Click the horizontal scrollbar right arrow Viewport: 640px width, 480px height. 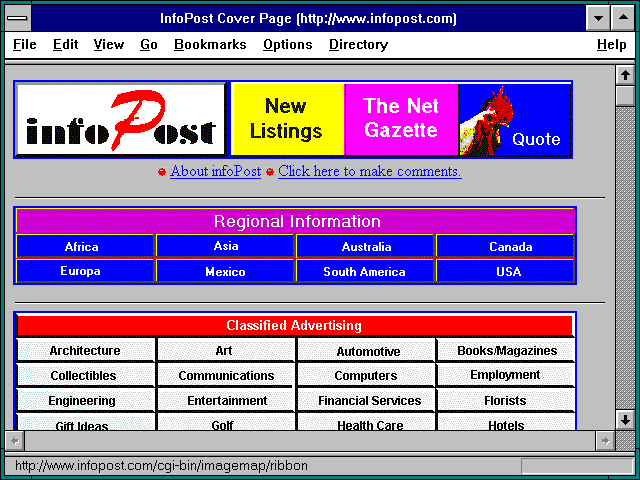(605, 441)
